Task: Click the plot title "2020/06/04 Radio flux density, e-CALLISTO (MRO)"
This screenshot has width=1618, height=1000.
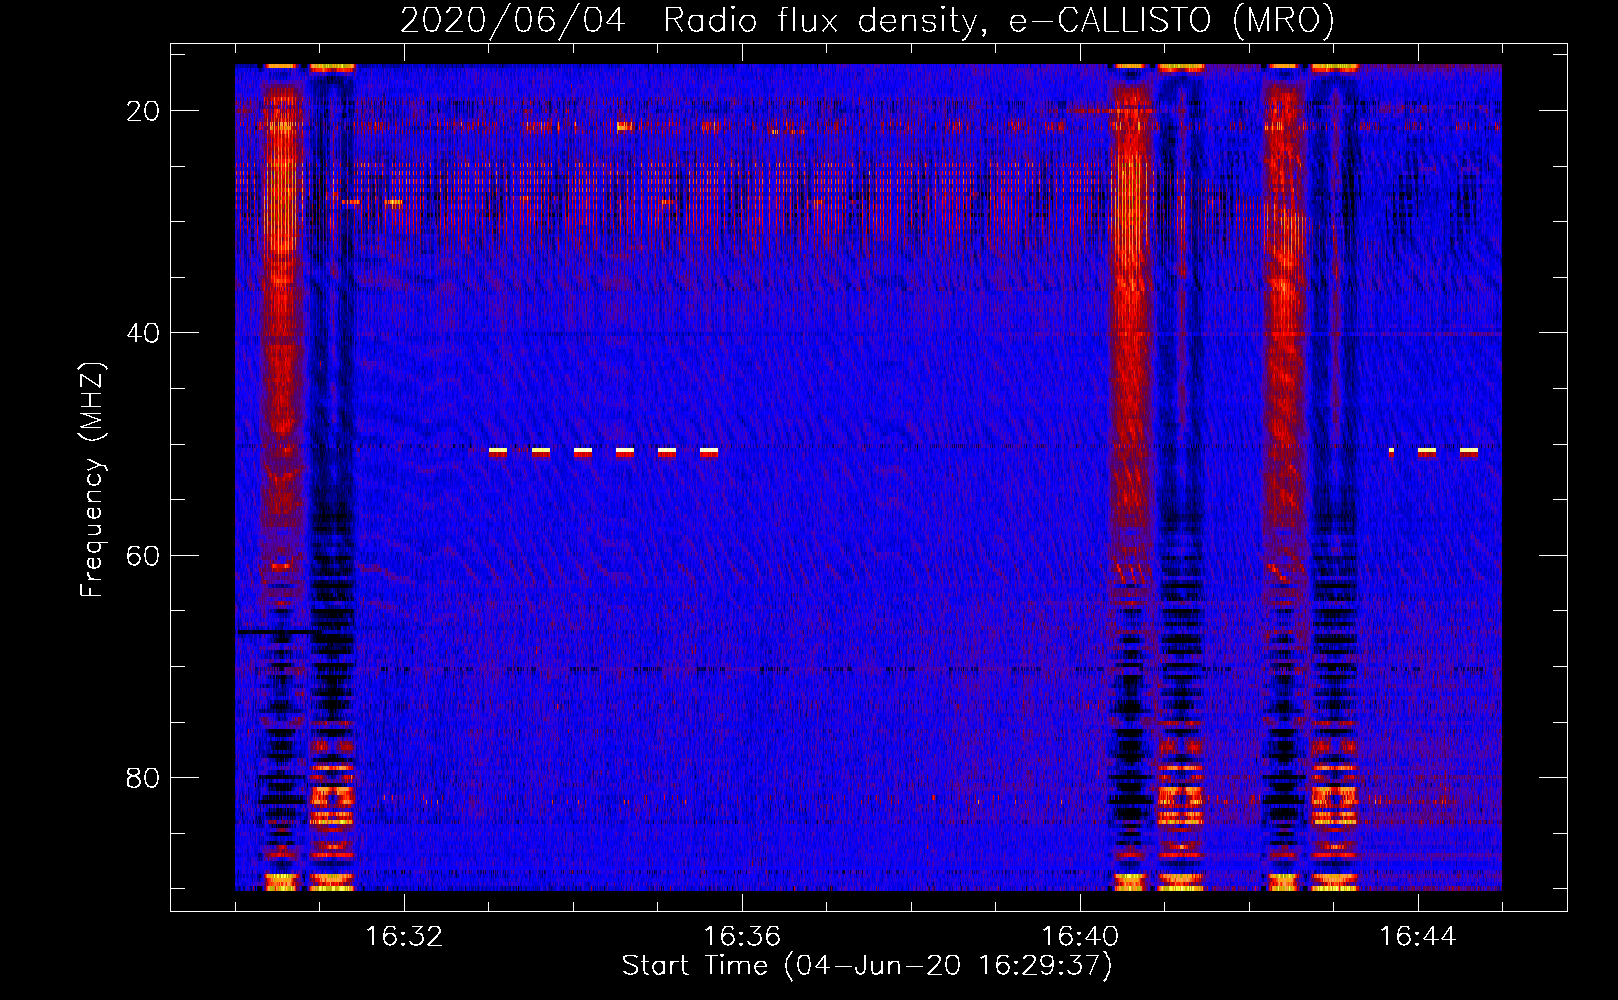Action: point(868,21)
